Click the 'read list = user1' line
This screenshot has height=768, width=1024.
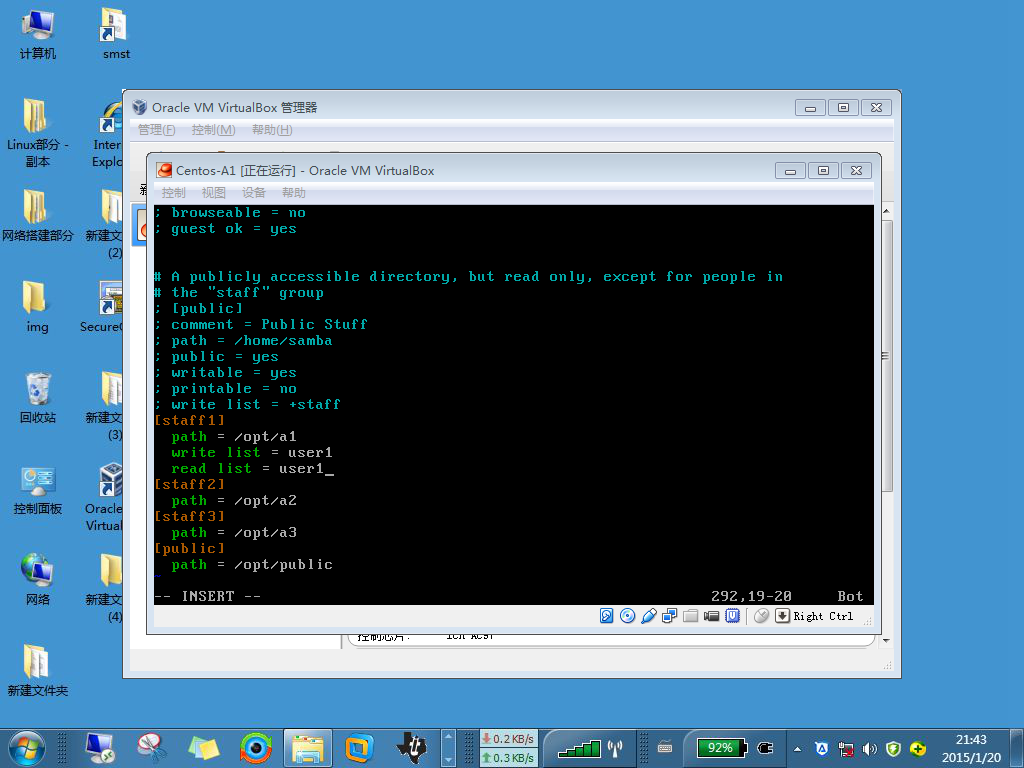(248, 469)
